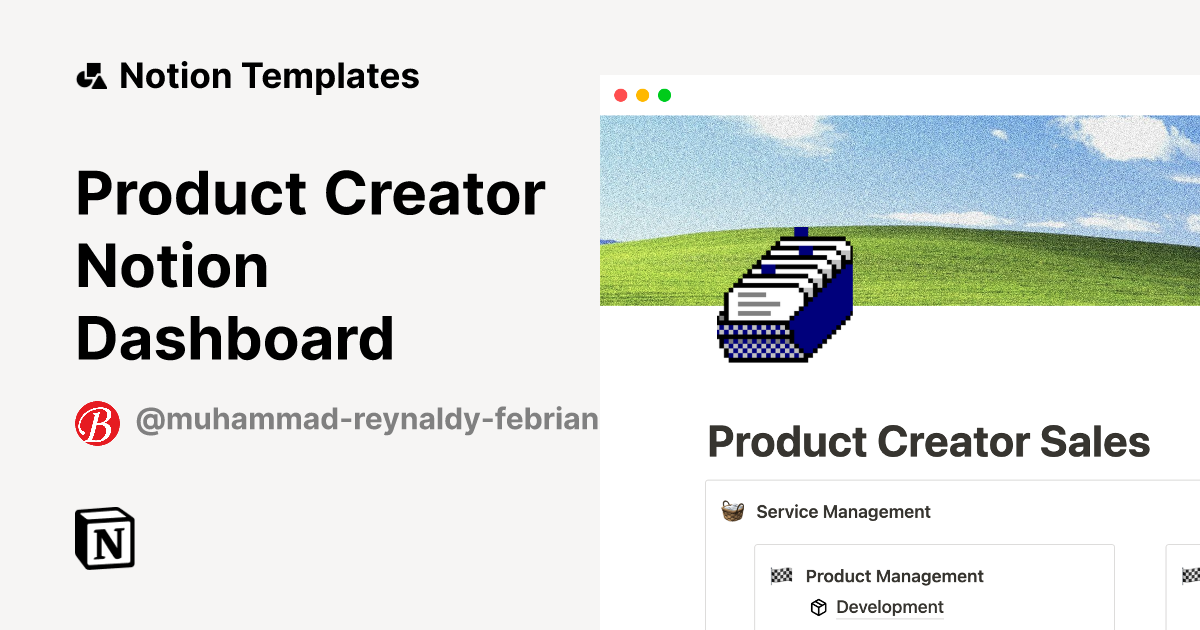The image size is (1200, 630).
Task: Click the checkered flag on the right-edge card
Action: 1191,577
